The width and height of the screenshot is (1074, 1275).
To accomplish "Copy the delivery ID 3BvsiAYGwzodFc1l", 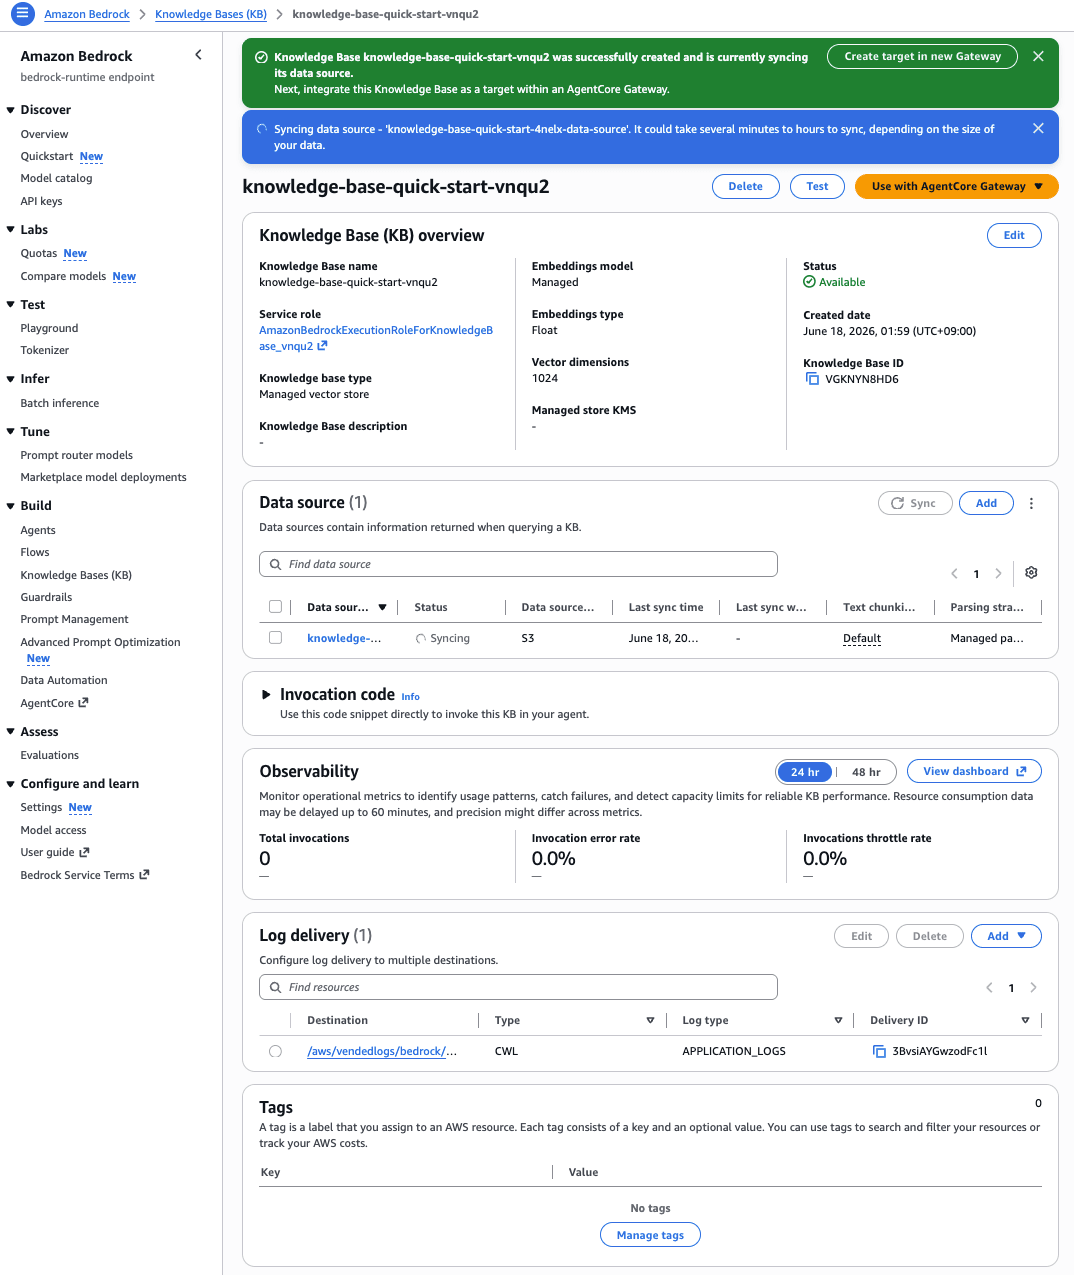I will click(879, 1051).
